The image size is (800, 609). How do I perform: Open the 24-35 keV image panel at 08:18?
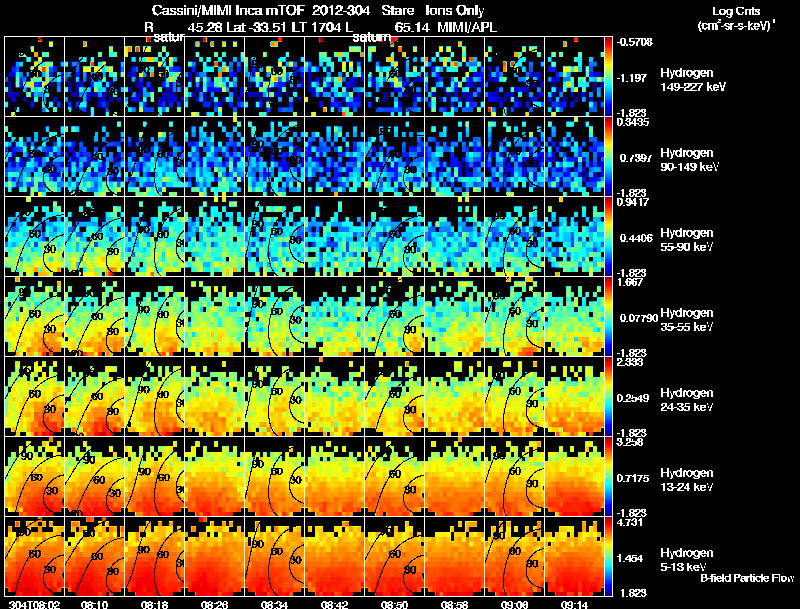[155, 397]
